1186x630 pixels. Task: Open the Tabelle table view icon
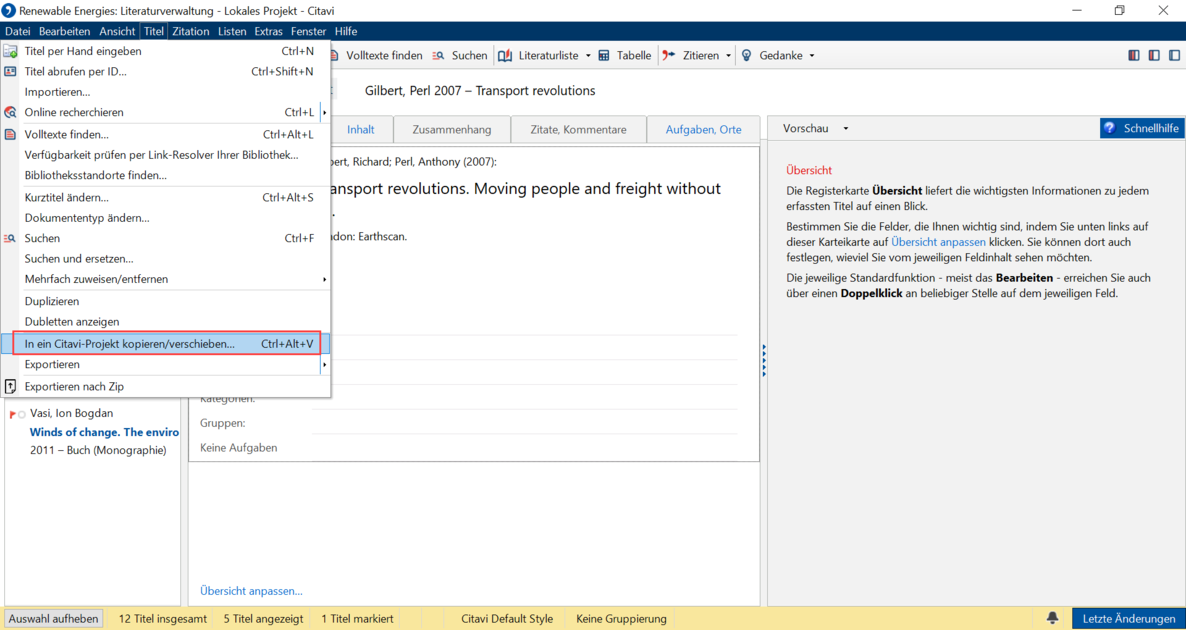click(604, 55)
